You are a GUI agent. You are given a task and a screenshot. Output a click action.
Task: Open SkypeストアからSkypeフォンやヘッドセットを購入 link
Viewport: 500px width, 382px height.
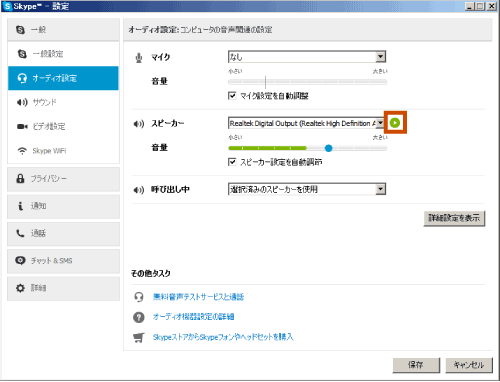click(x=223, y=337)
